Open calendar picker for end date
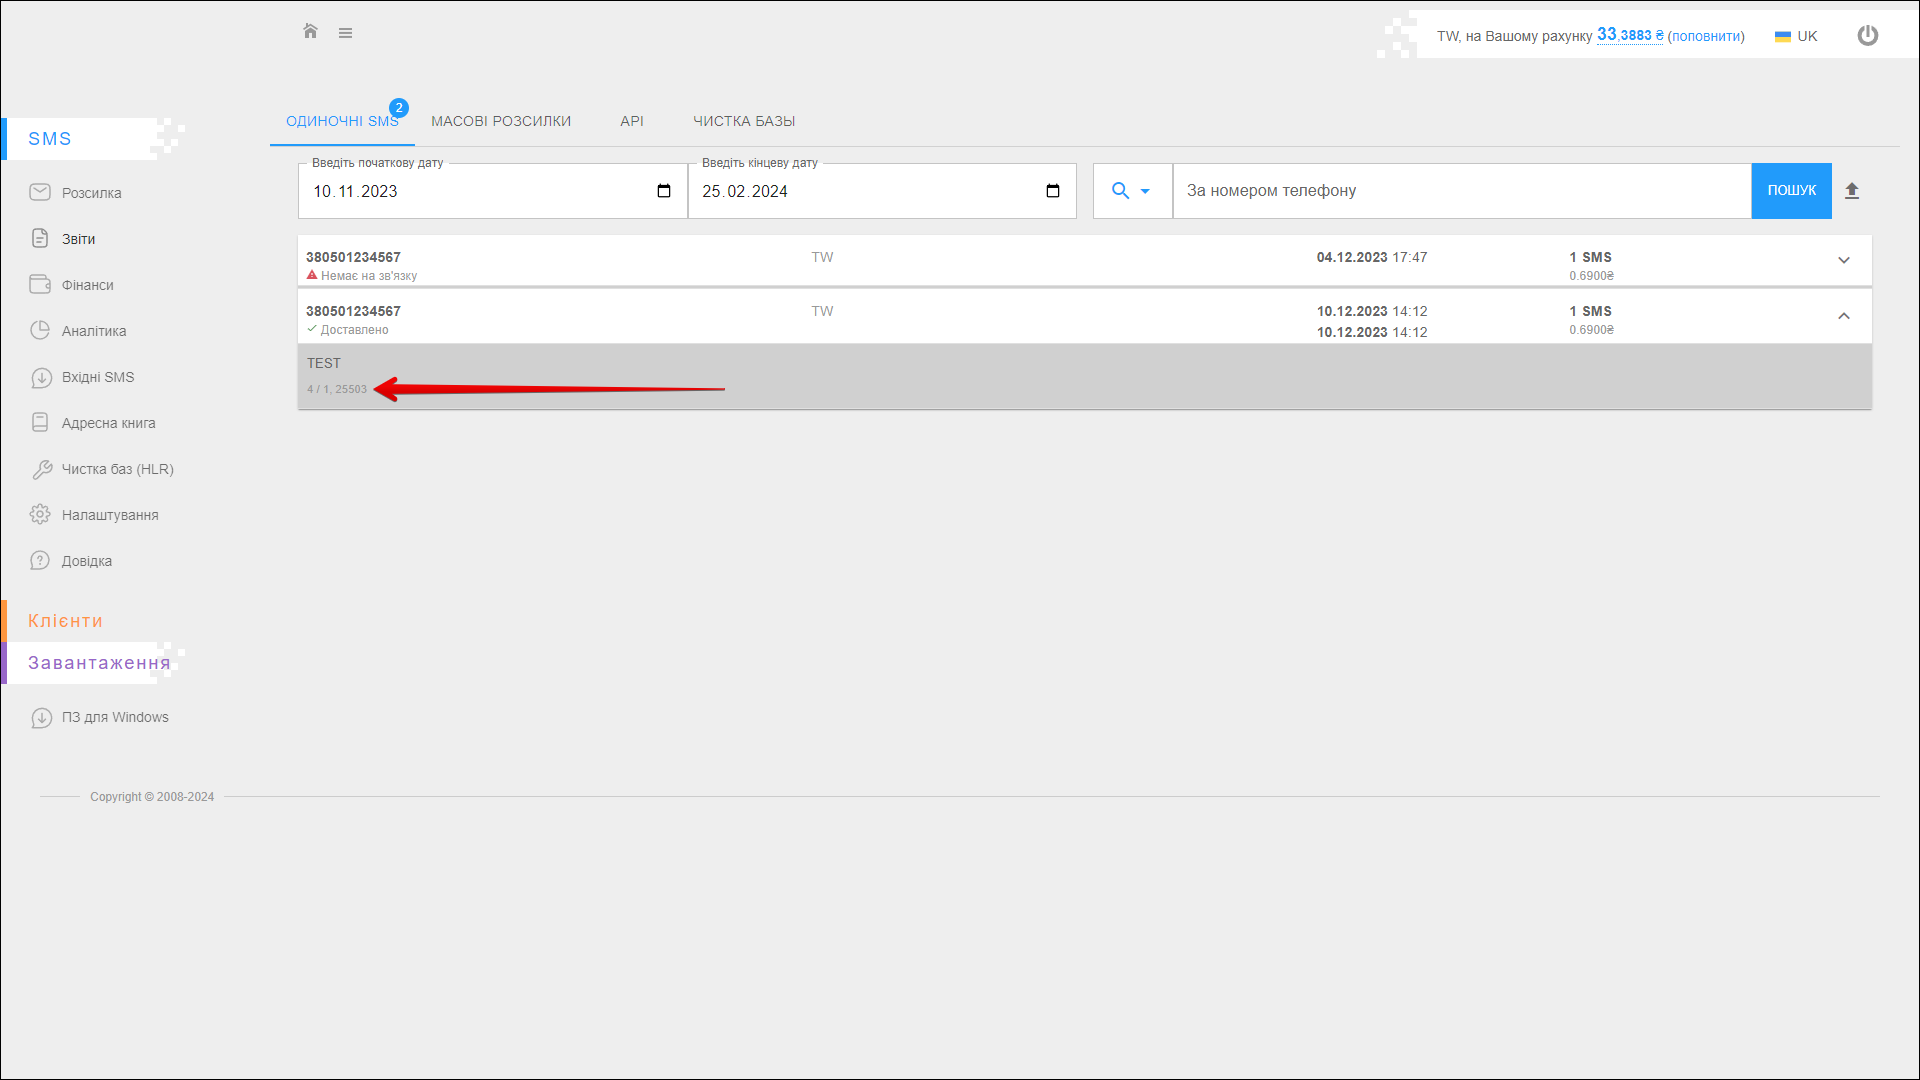Viewport: 1920px width, 1080px height. 1053,191
